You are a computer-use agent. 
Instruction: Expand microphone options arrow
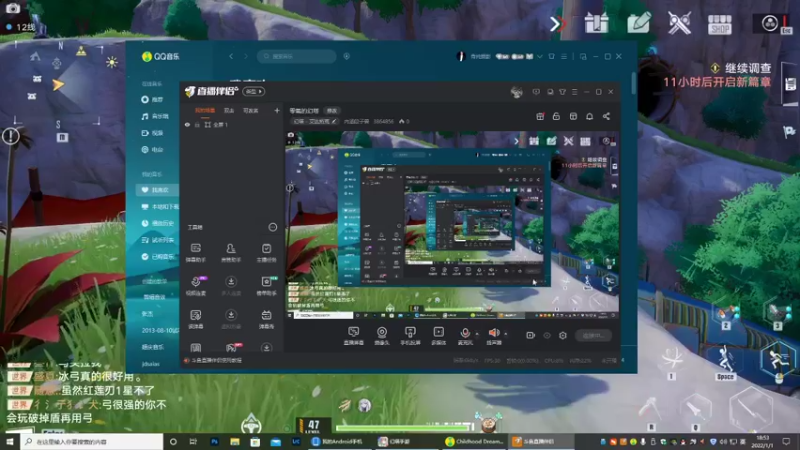coord(478,334)
